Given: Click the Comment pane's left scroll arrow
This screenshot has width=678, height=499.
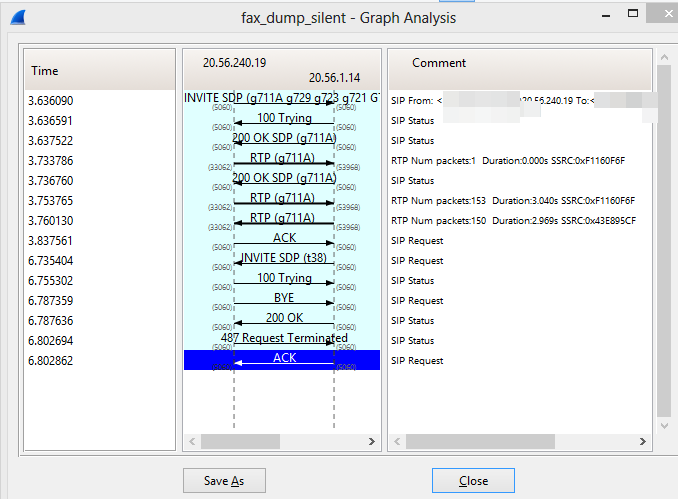Looking at the screenshot, I should pyautogui.click(x=397, y=441).
